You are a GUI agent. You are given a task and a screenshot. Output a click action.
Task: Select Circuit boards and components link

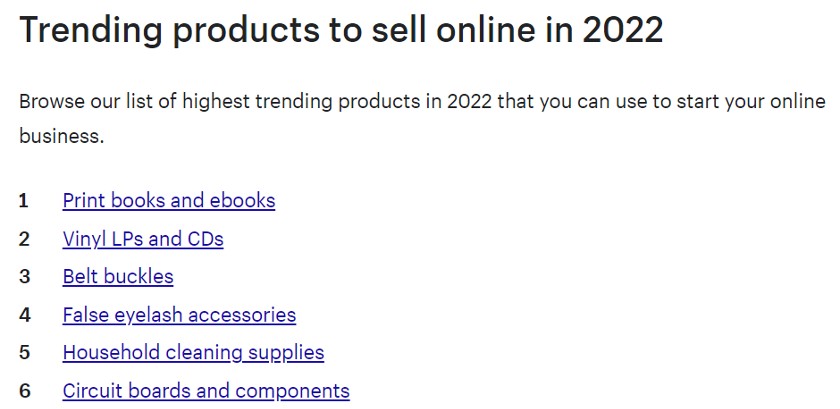pos(206,391)
